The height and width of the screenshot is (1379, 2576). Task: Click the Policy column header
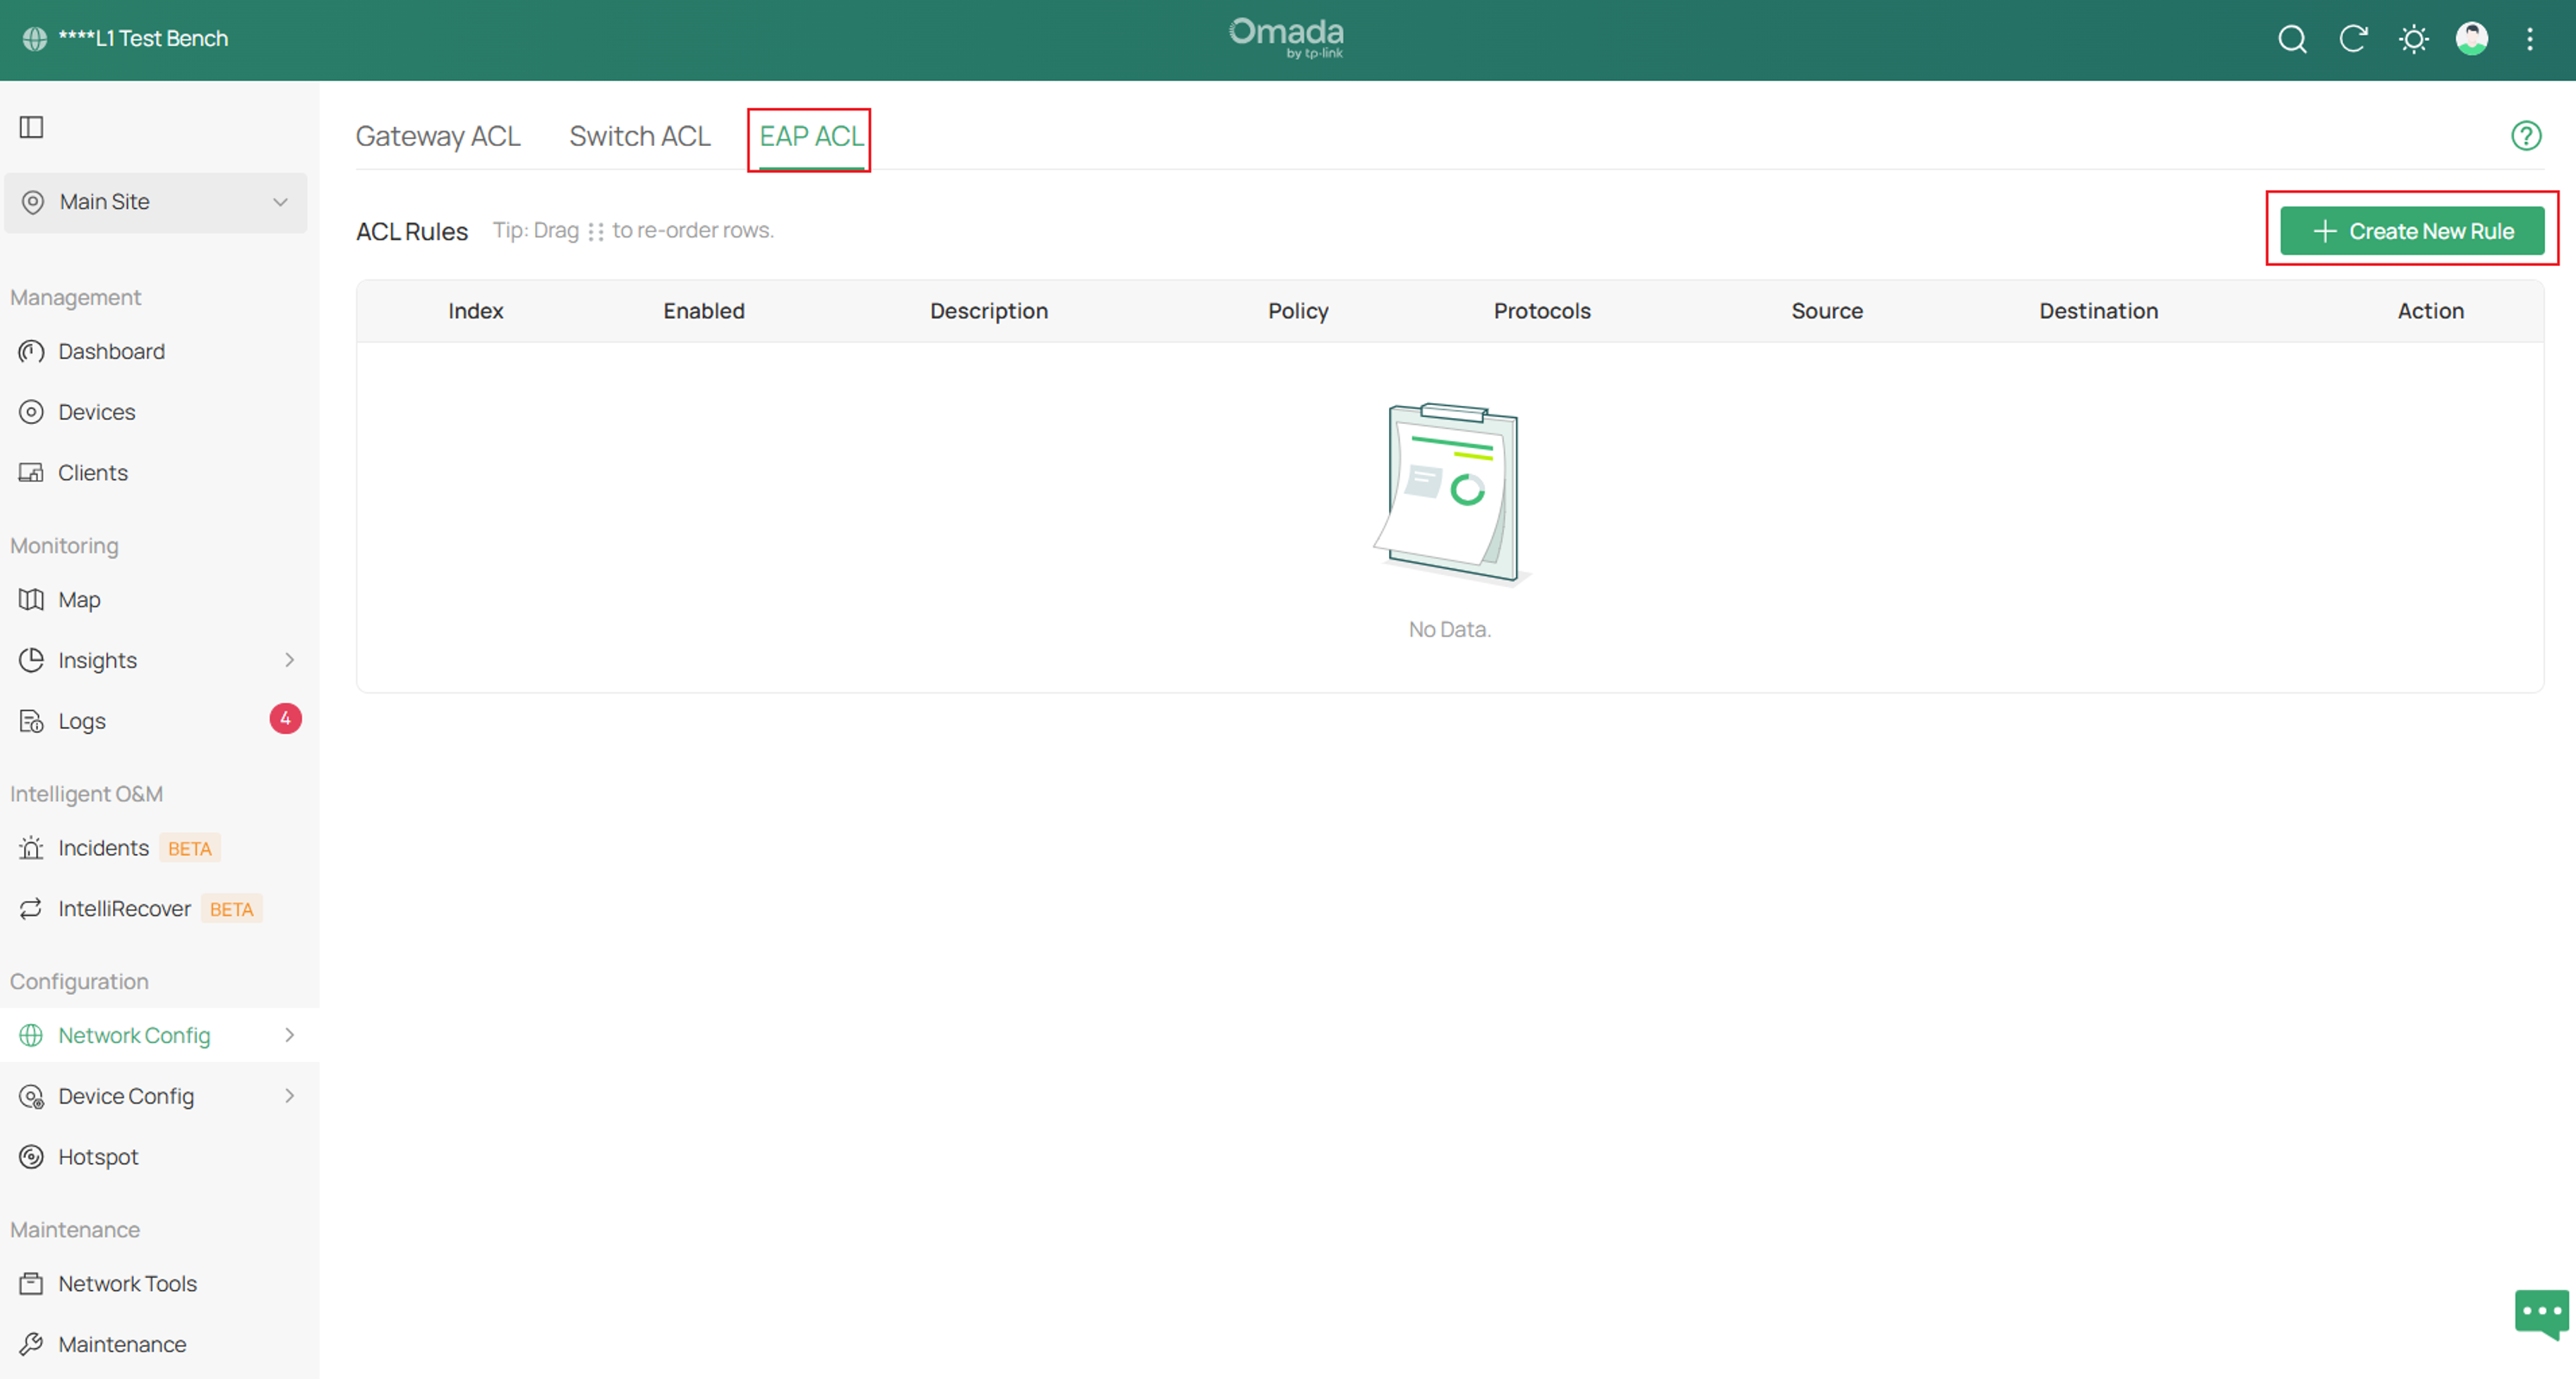point(1298,311)
